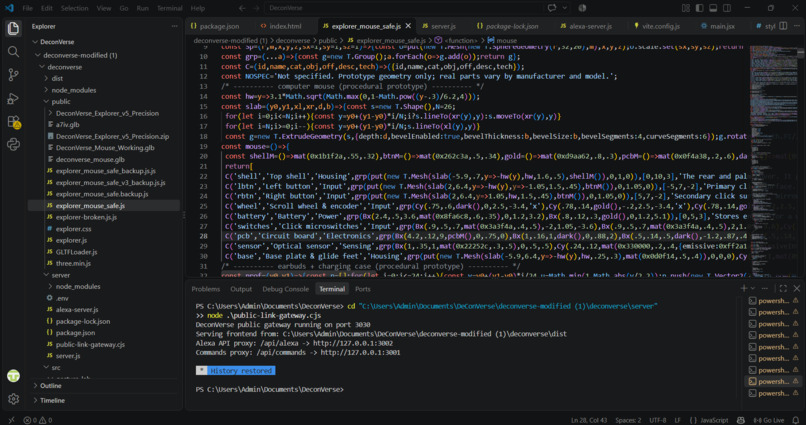806x425 pixels.
Task: Change LF end of line sequence
Action: click(x=677, y=420)
